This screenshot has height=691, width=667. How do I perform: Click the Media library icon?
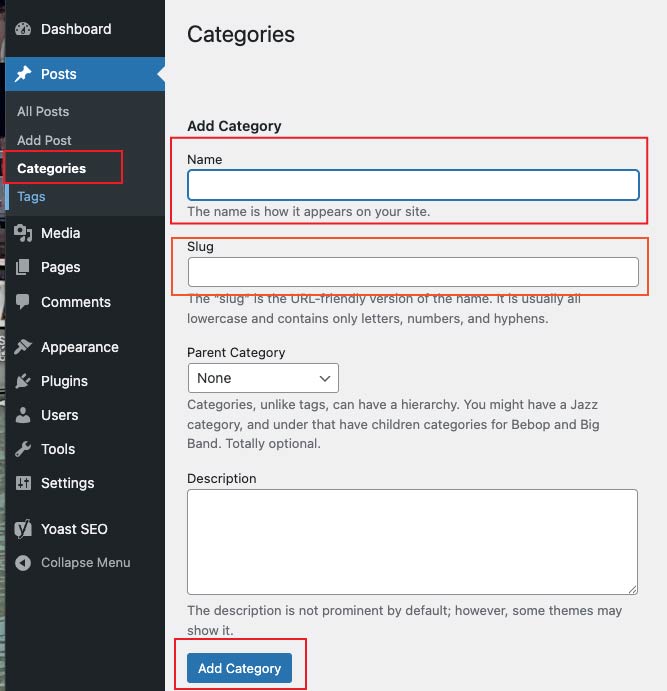(23, 233)
